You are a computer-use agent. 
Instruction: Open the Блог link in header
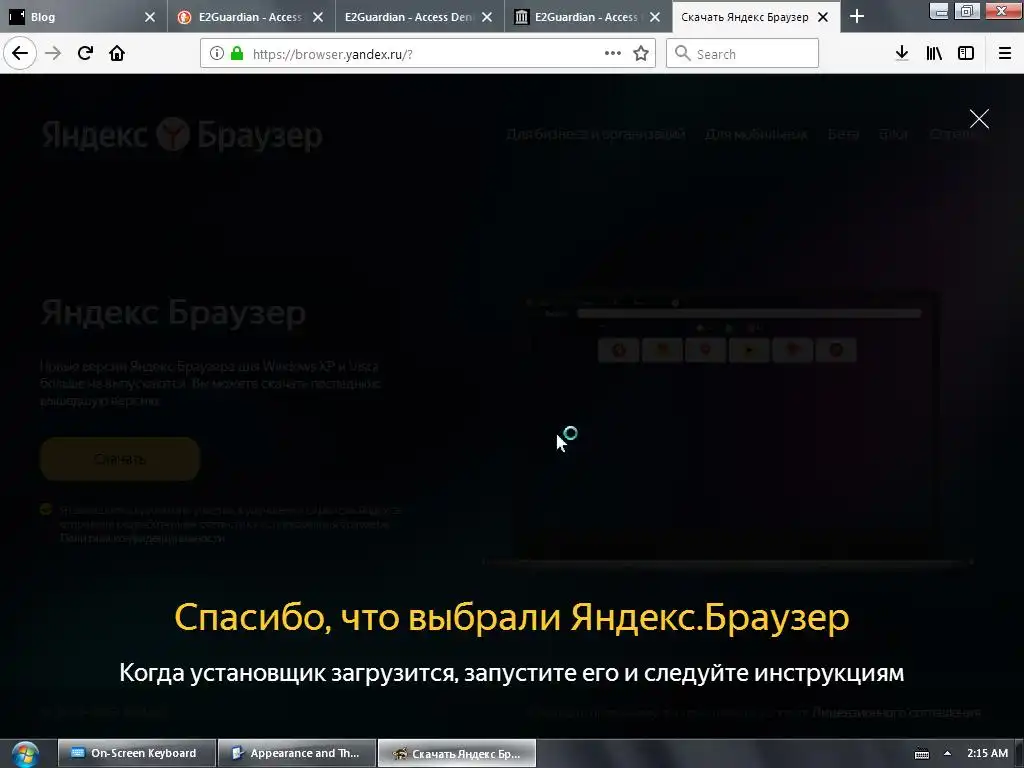pos(894,134)
